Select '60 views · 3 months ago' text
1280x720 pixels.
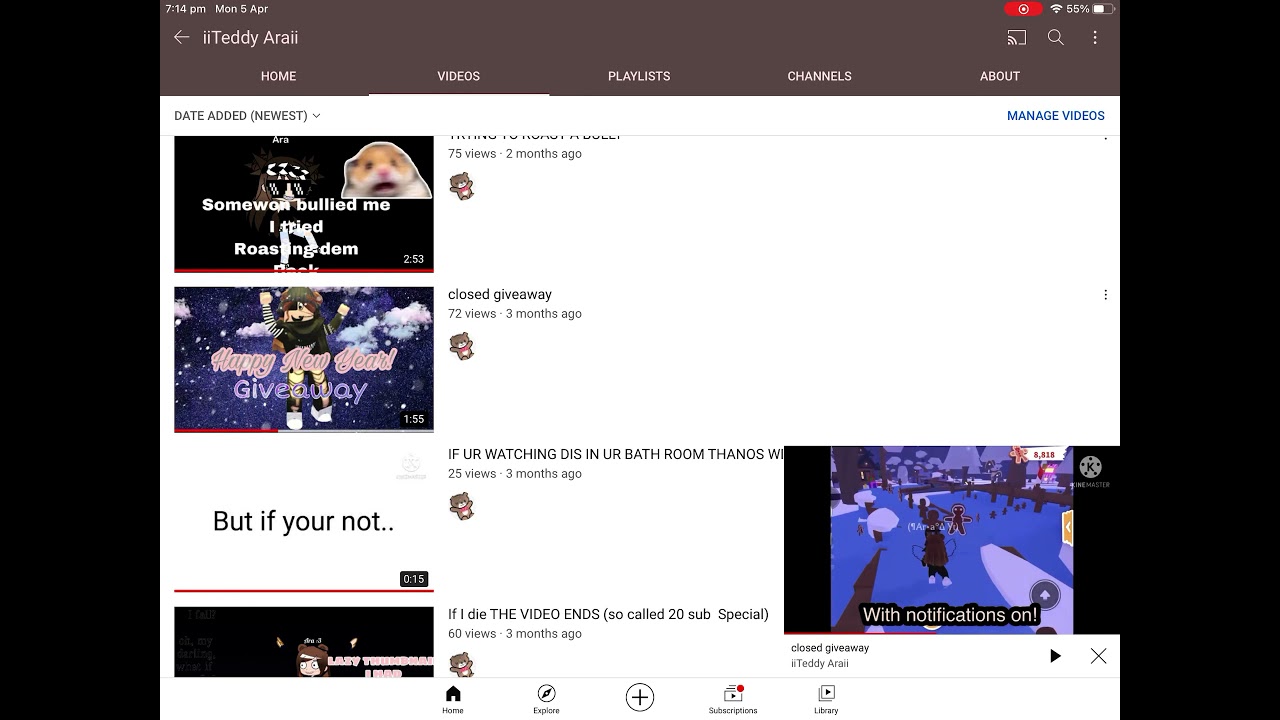(x=515, y=634)
